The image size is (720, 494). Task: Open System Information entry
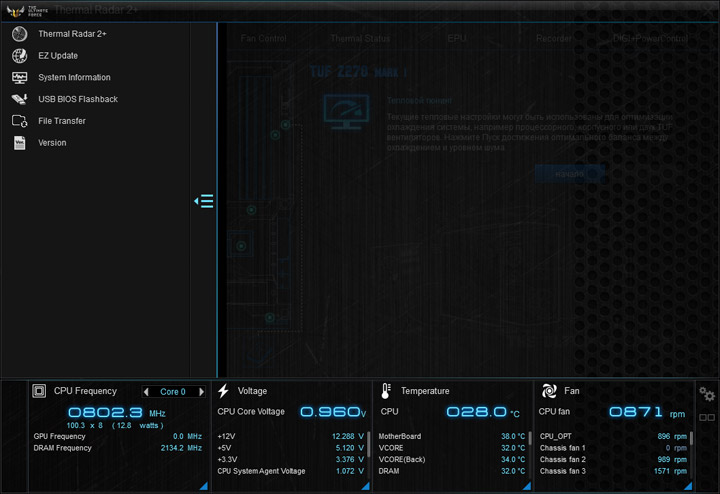[x=74, y=78]
